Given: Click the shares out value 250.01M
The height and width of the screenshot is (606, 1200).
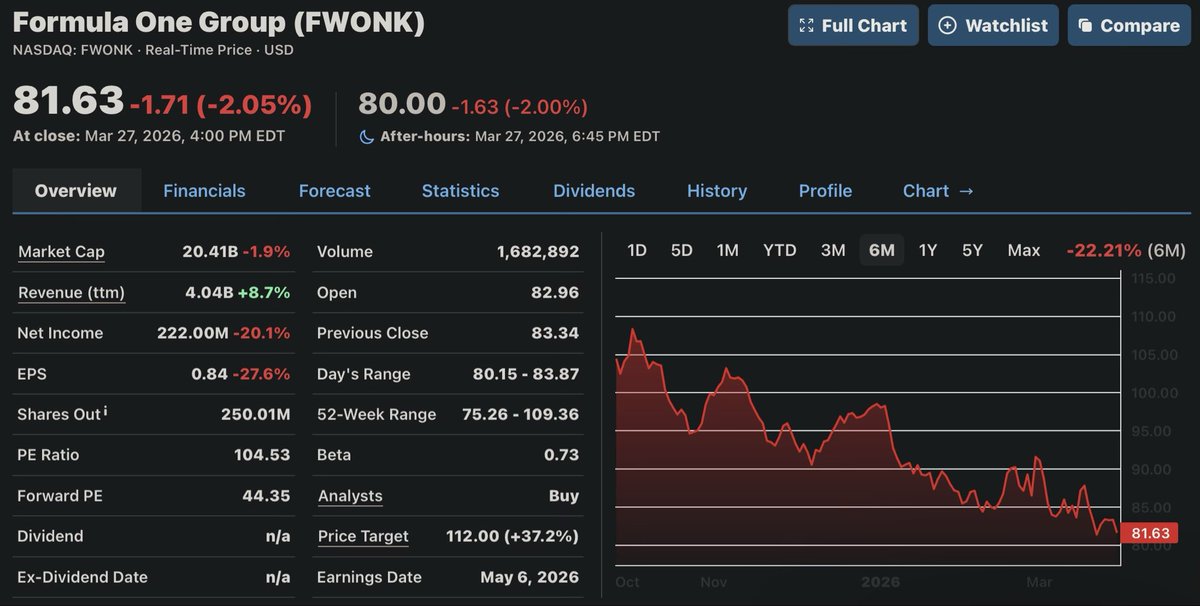Looking at the screenshot, I should coord(256,414).
